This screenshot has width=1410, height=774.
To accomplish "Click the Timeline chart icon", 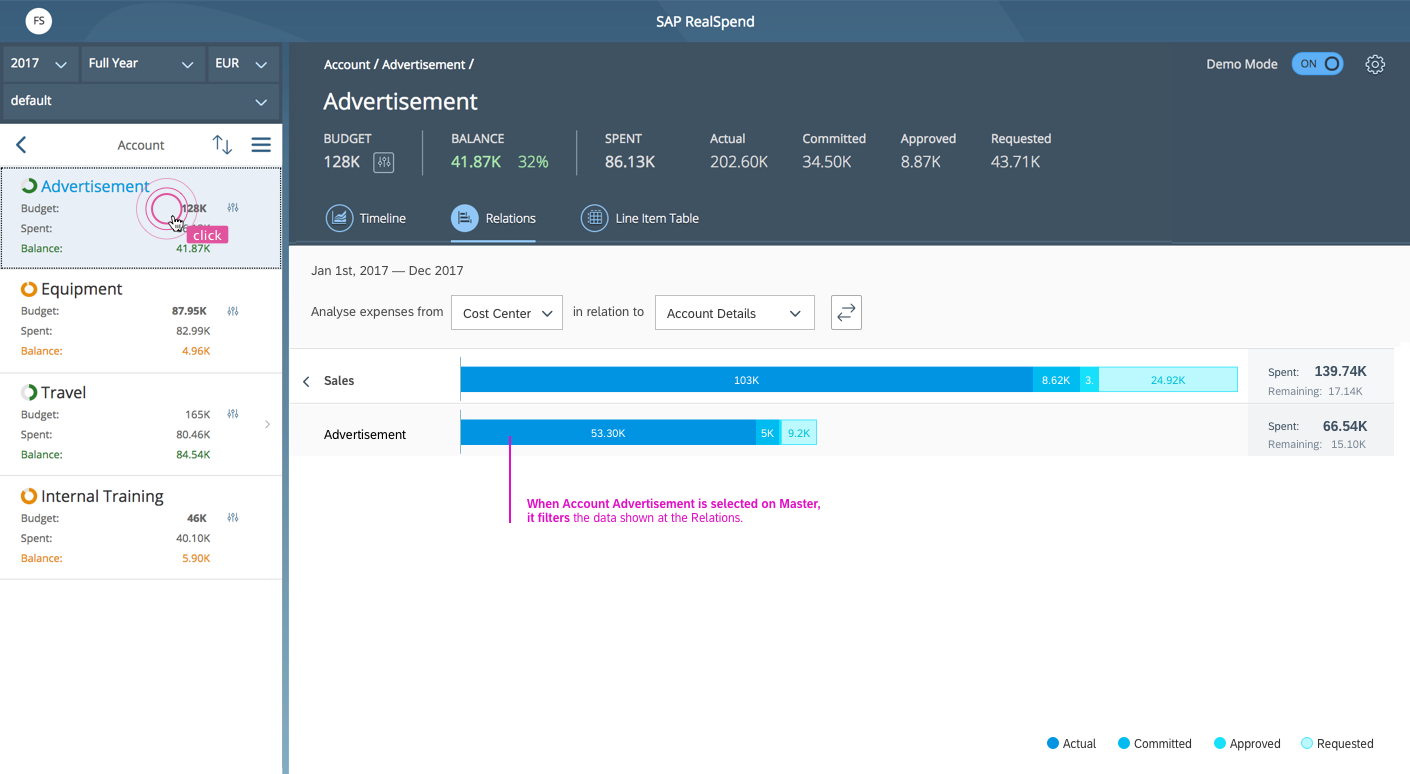I will [x=340, y=218].
